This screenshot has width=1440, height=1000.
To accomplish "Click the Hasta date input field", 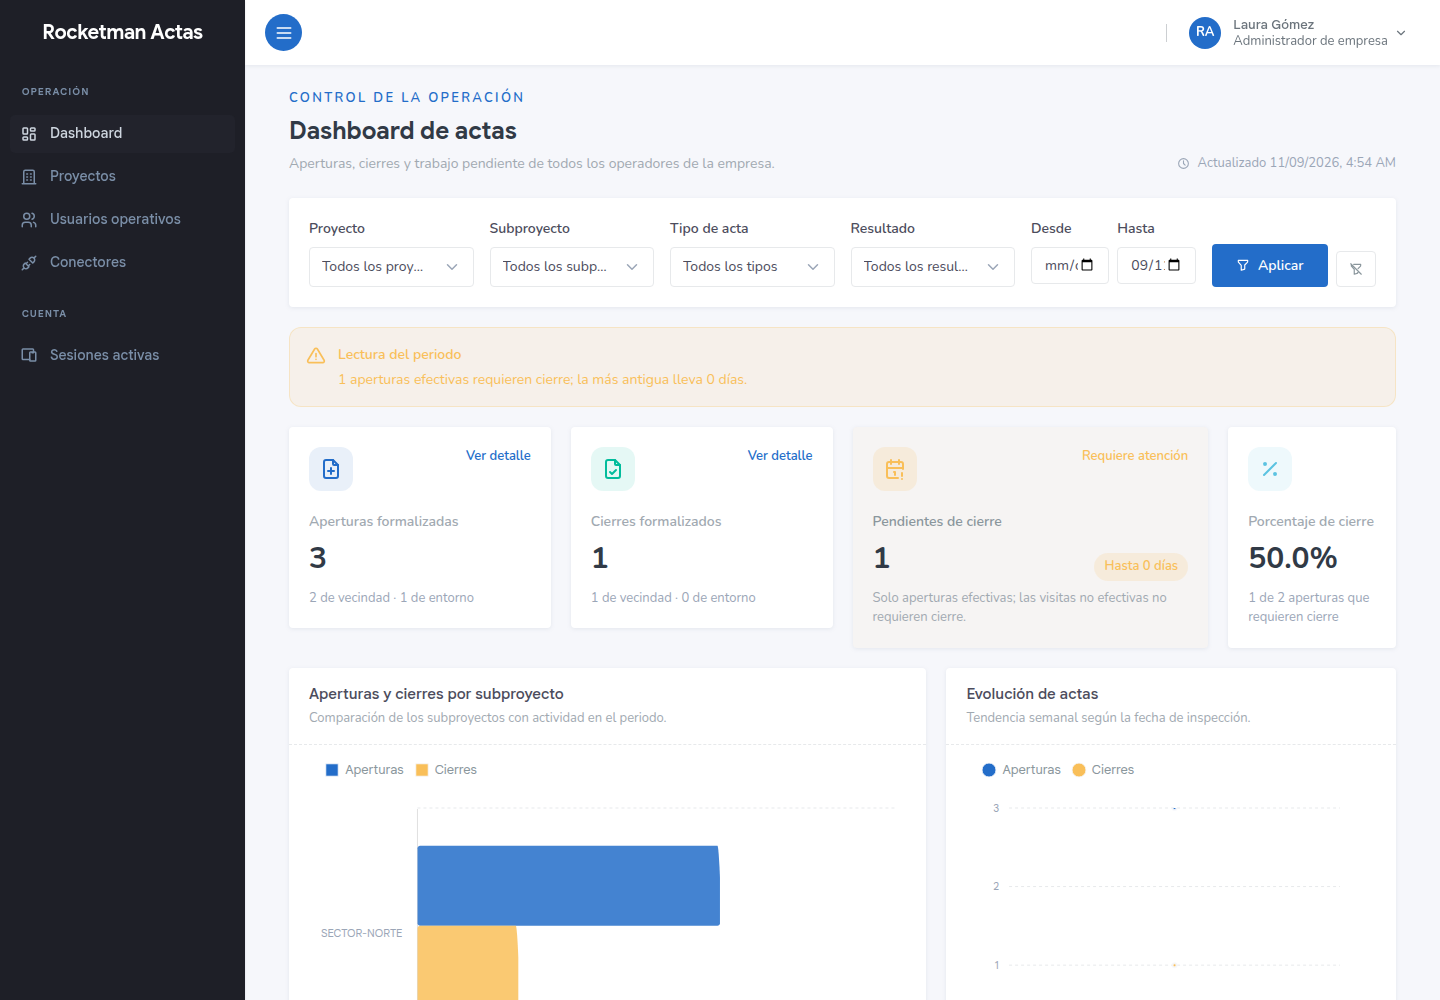I will [x=1156, y=266].
